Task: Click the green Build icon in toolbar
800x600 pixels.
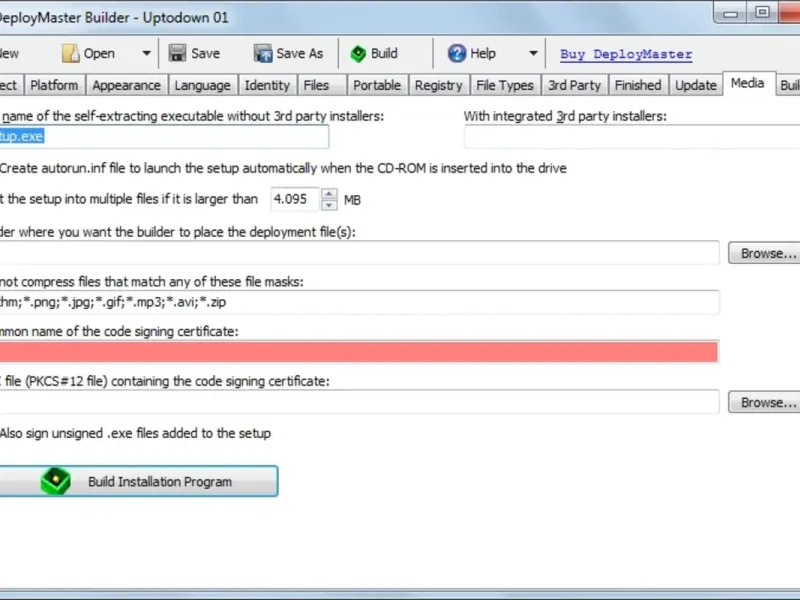Action: pos(358,54)
